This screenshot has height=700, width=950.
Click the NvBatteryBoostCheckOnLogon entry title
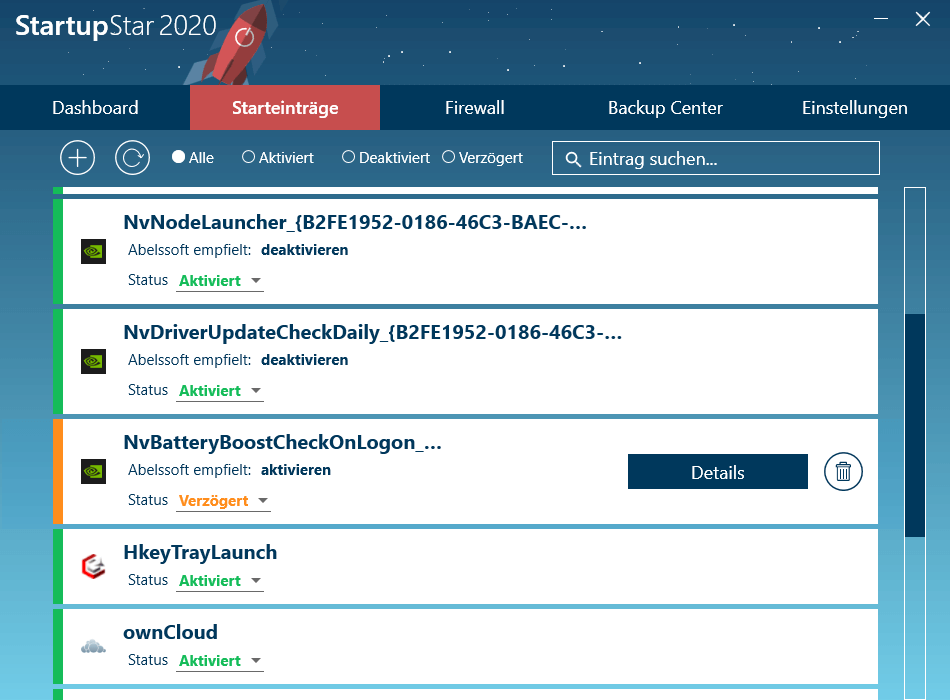coord(282,442)
